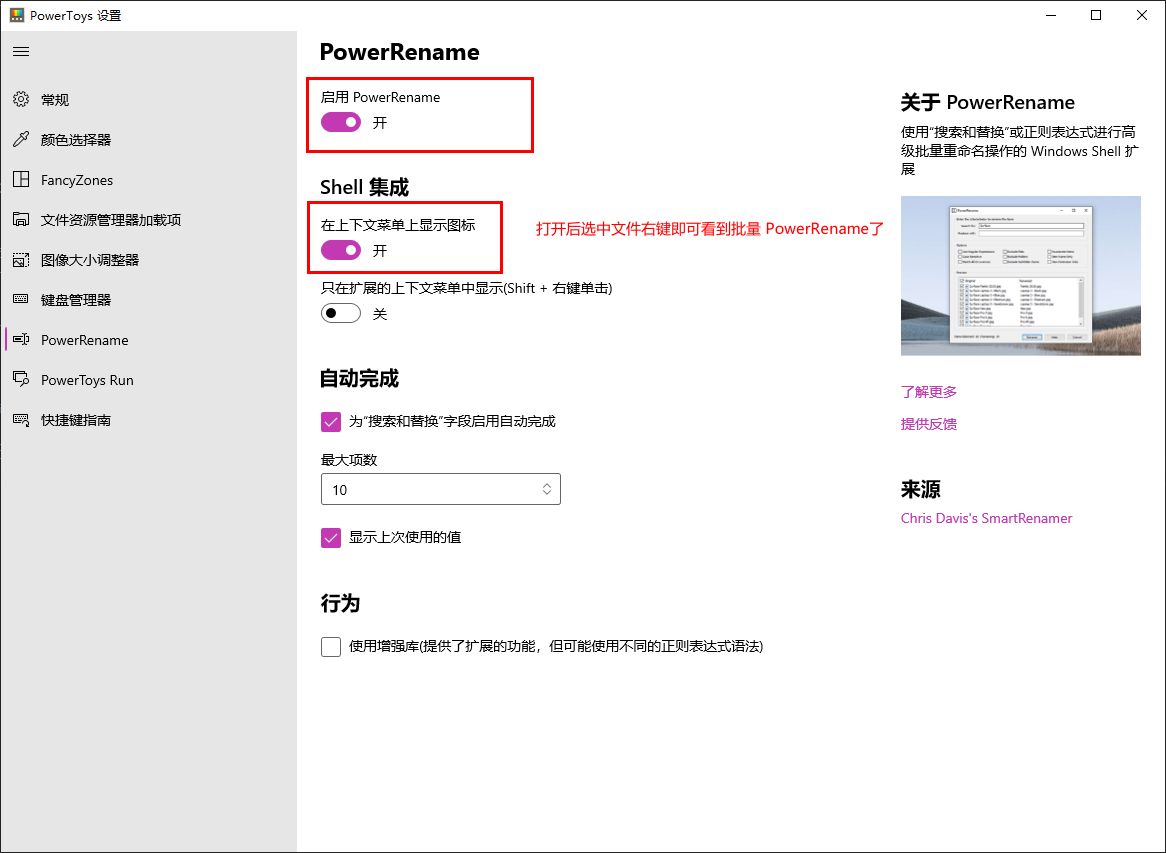Viewport: 1166px width, 853px height.
Task: Check 使用增强库 checkbox
Action: click(x=331, y=646)
